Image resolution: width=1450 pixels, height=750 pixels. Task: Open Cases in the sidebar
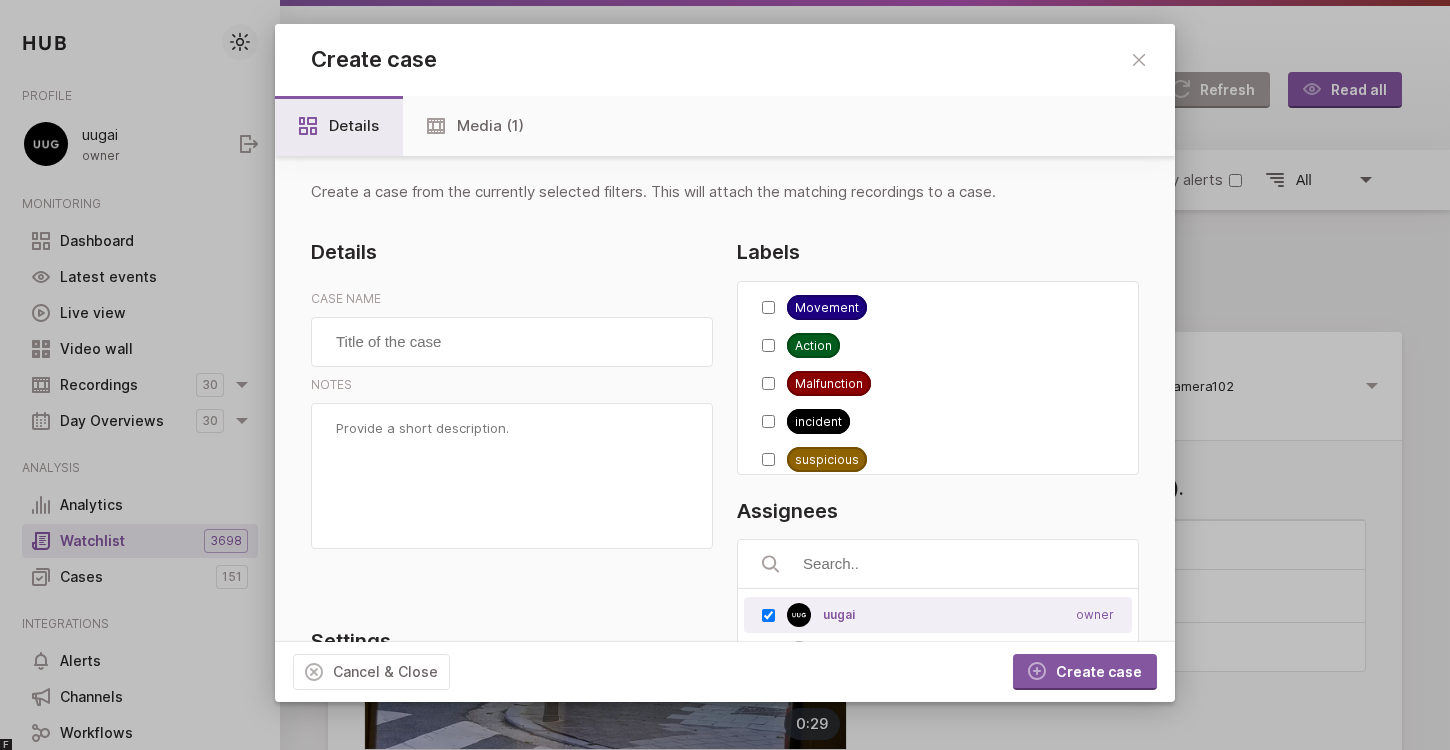coord(140,577)
